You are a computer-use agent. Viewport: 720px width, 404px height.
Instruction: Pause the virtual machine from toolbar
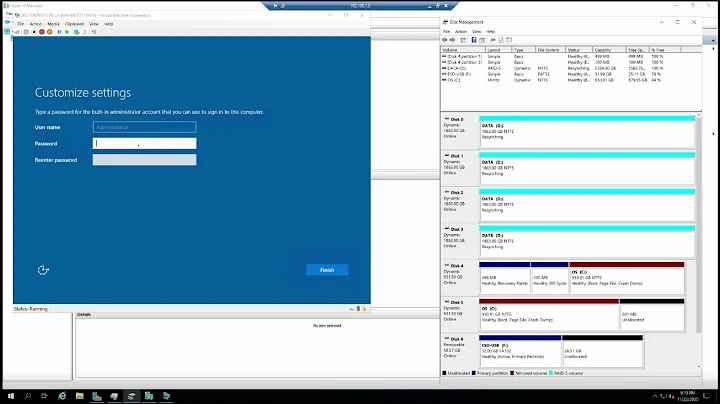tap(59, 32)
